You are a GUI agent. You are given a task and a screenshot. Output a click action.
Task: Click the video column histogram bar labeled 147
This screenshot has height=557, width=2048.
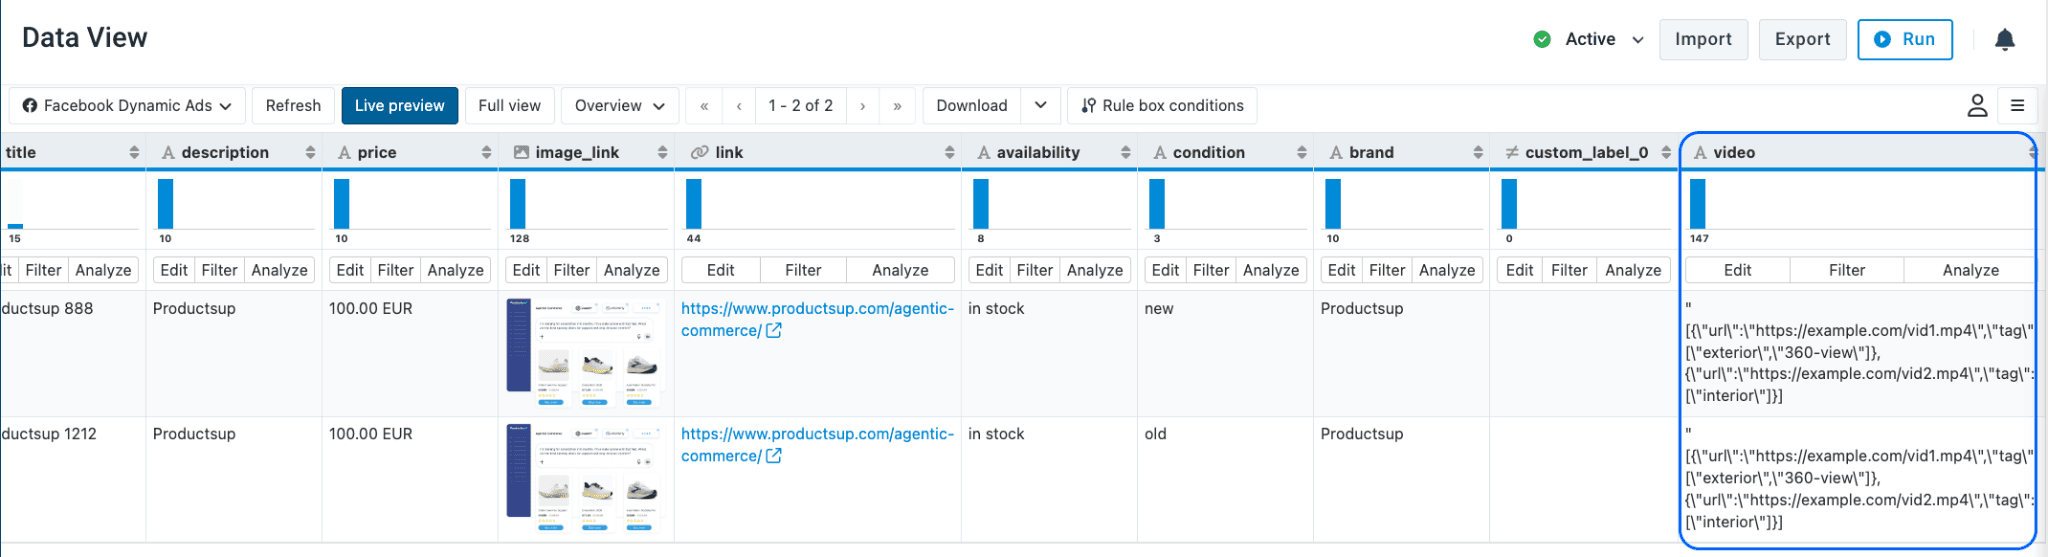click(1697, 204)
